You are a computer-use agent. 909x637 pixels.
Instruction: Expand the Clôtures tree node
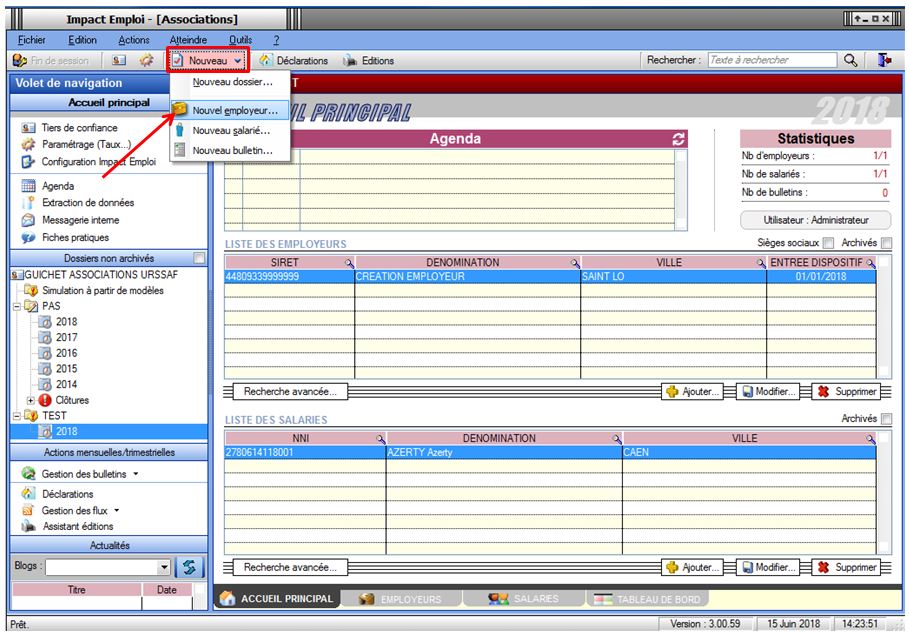pos(30,400)
